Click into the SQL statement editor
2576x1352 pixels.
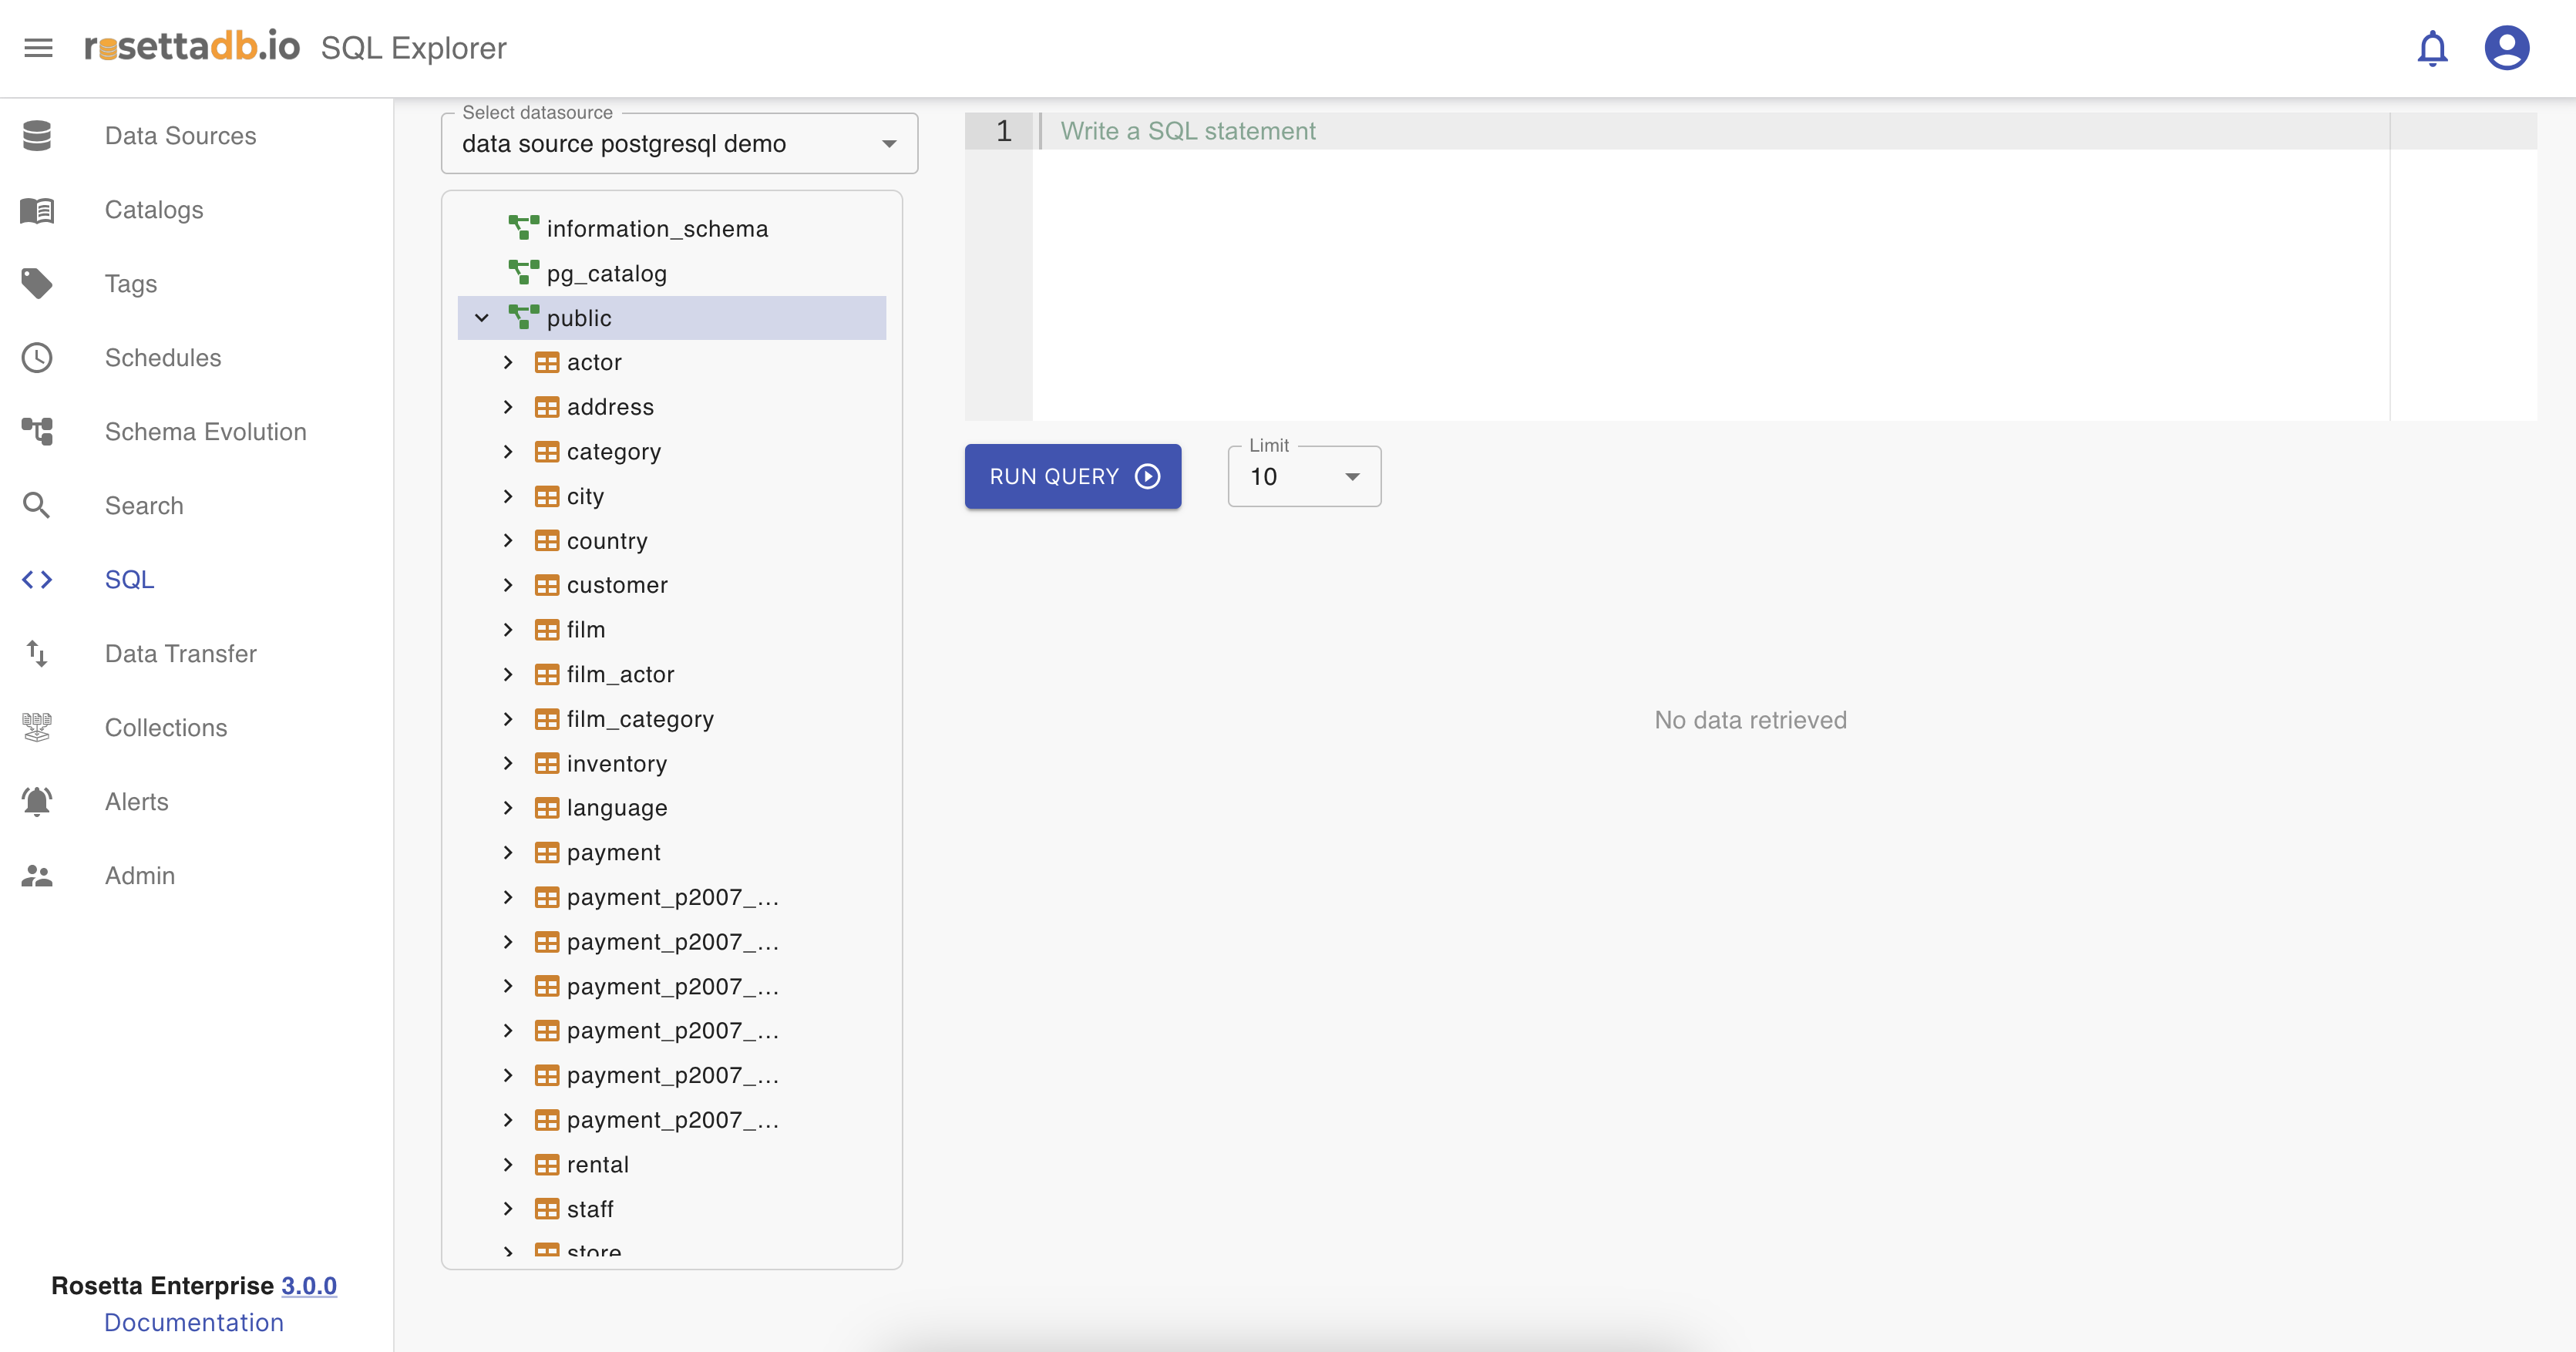[x=1700, y=270]
